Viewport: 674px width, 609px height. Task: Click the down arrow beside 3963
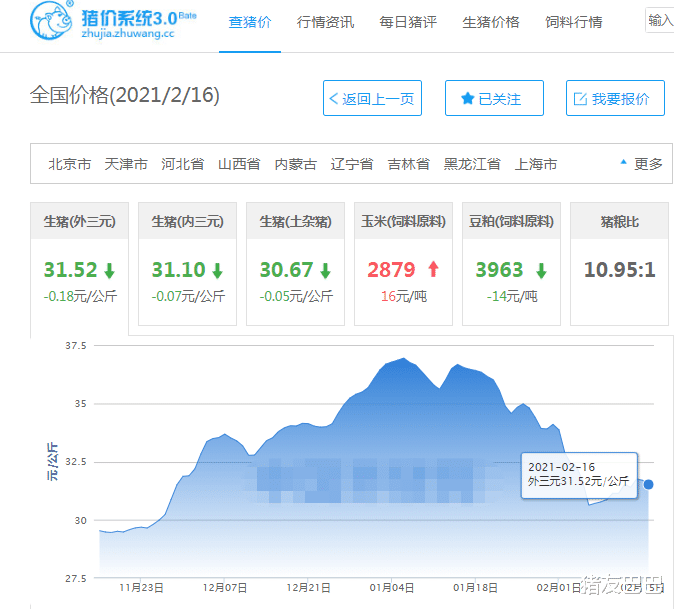542,271
